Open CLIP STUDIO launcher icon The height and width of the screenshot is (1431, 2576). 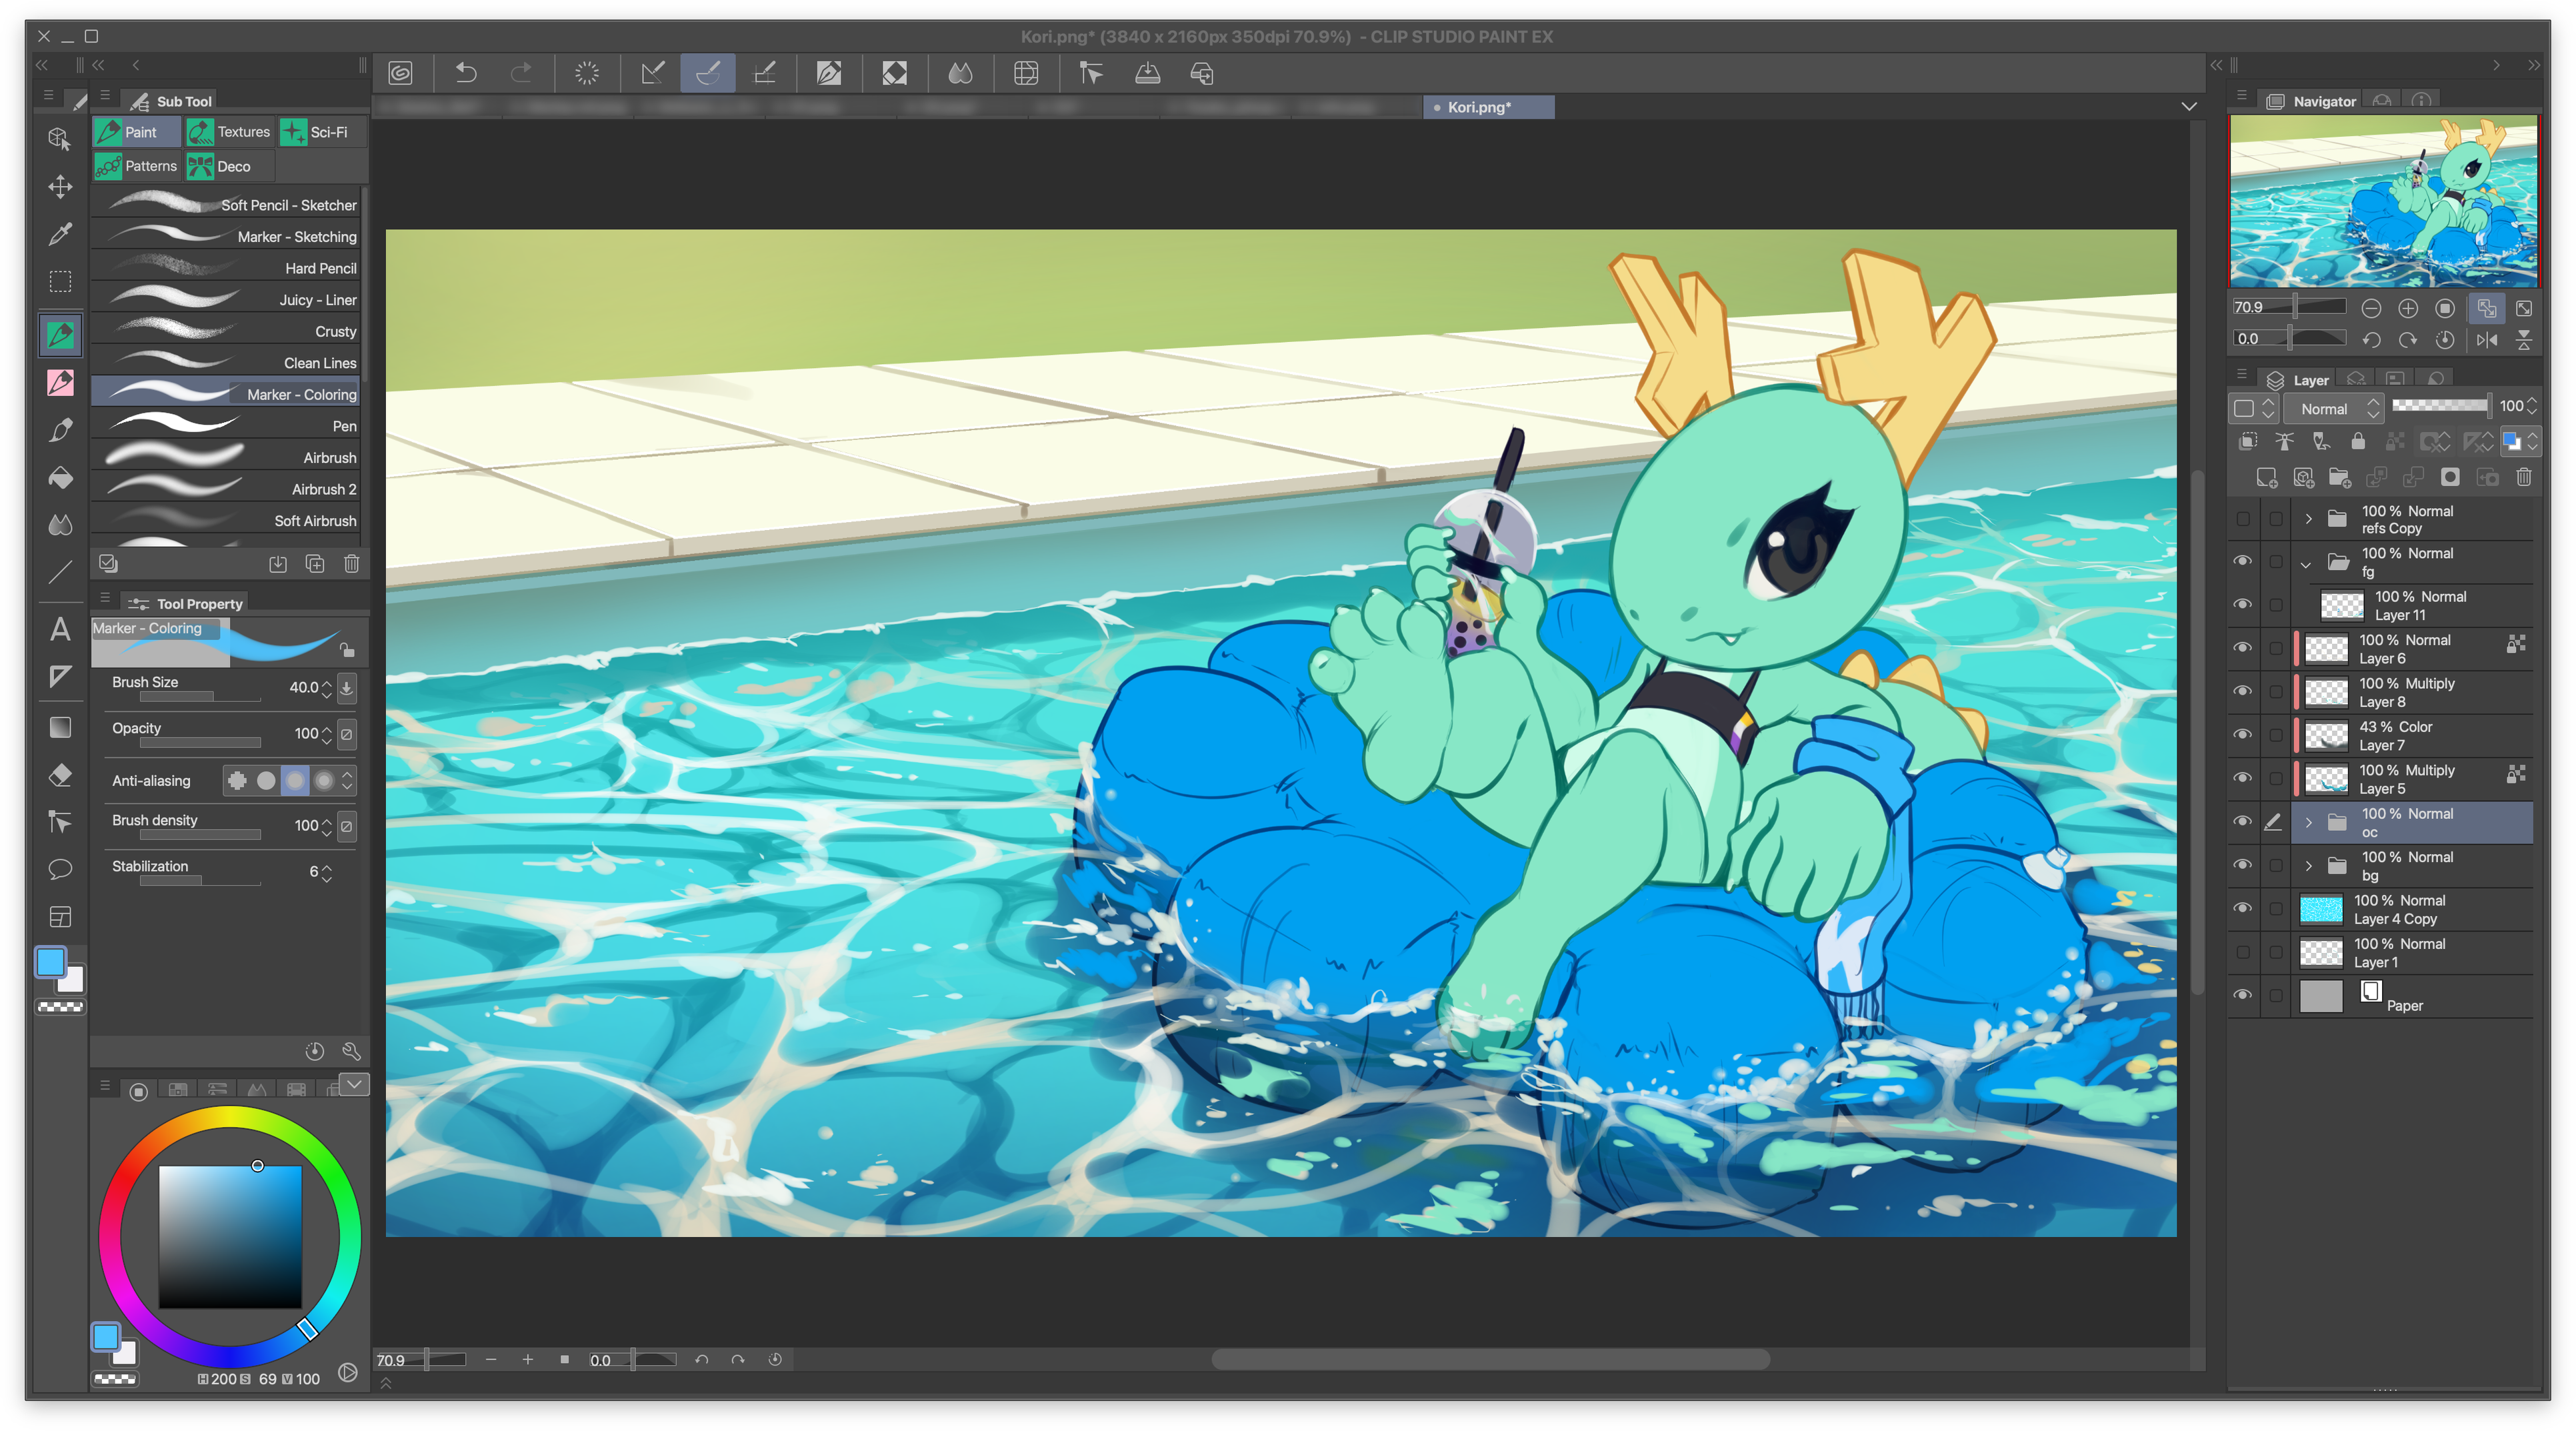click(x=401, y=73)
